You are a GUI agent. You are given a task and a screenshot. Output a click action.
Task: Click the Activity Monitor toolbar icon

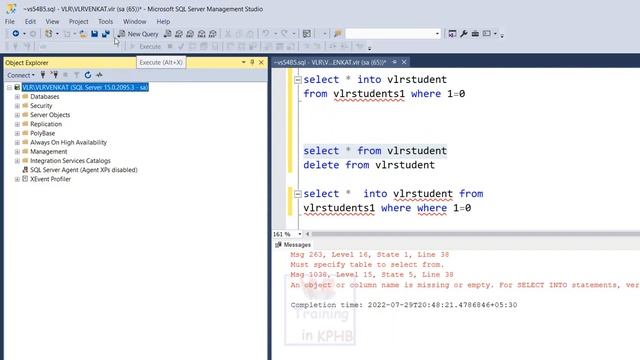tap(307, 34)
